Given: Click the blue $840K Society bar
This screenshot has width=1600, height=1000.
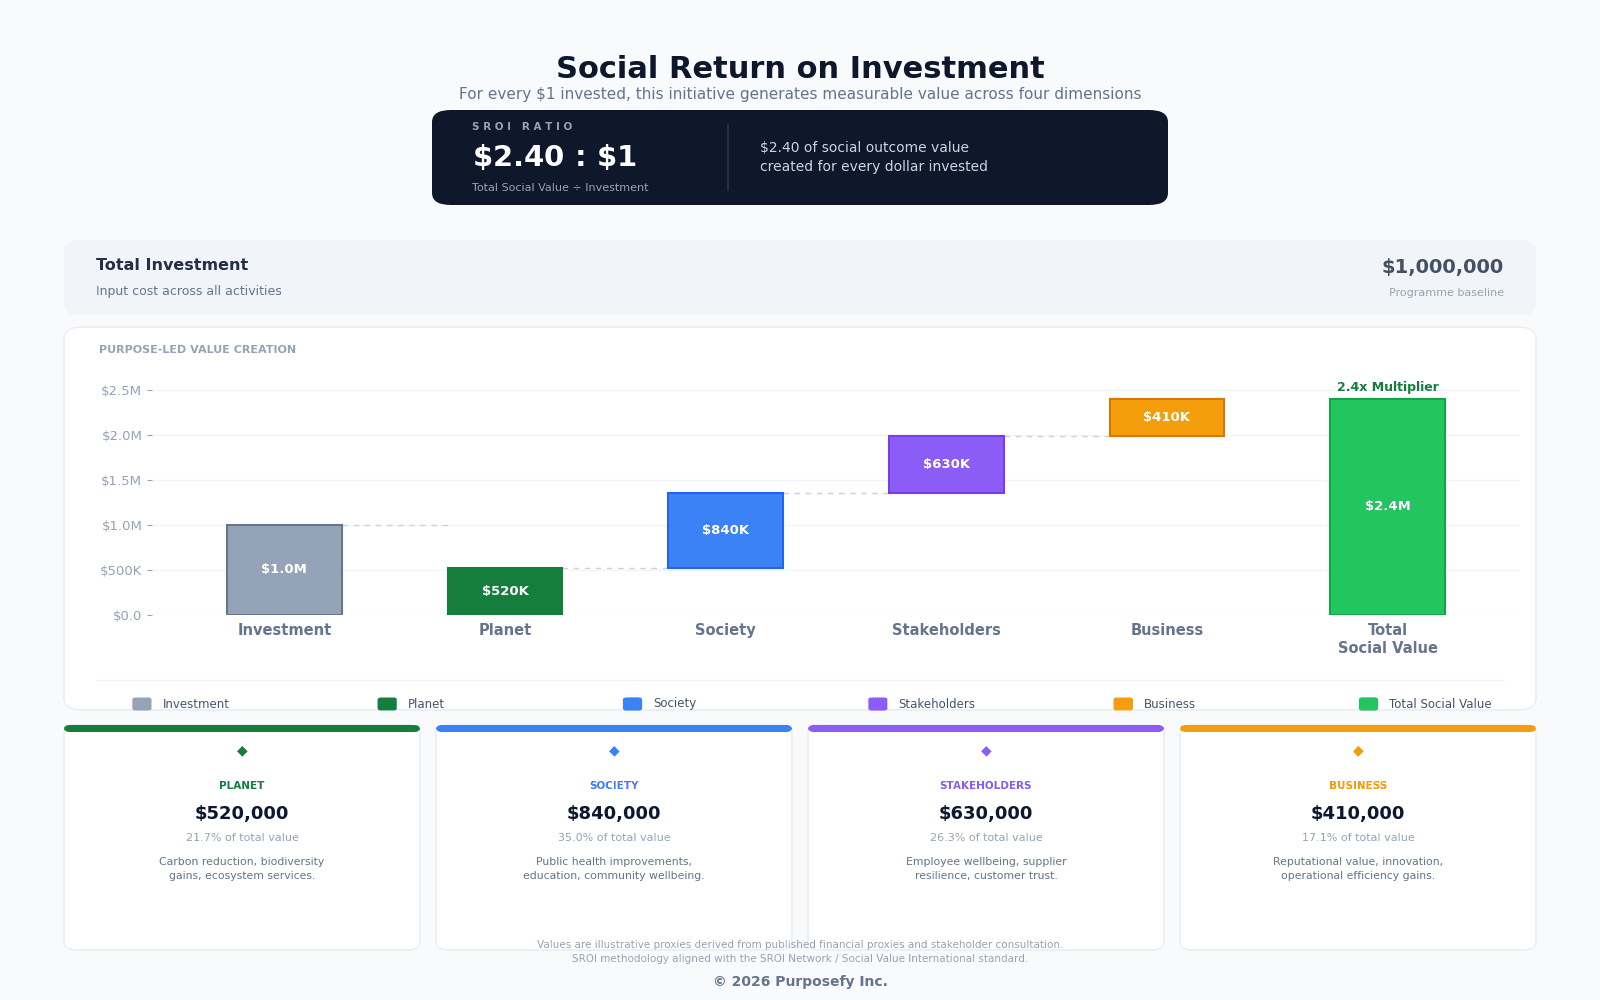Looking at the screenshot, I should point(725,530).
